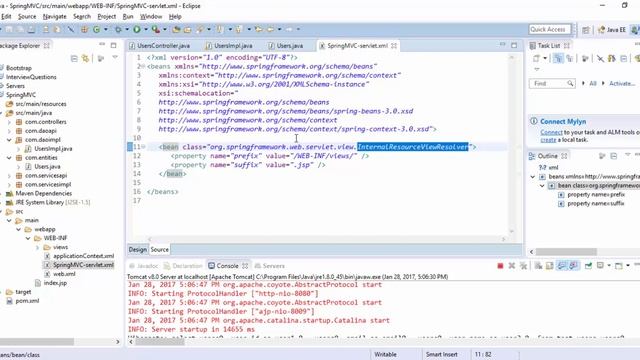Click Collapse All icon in Task List

pyautogui.click(x=624, y=59)
